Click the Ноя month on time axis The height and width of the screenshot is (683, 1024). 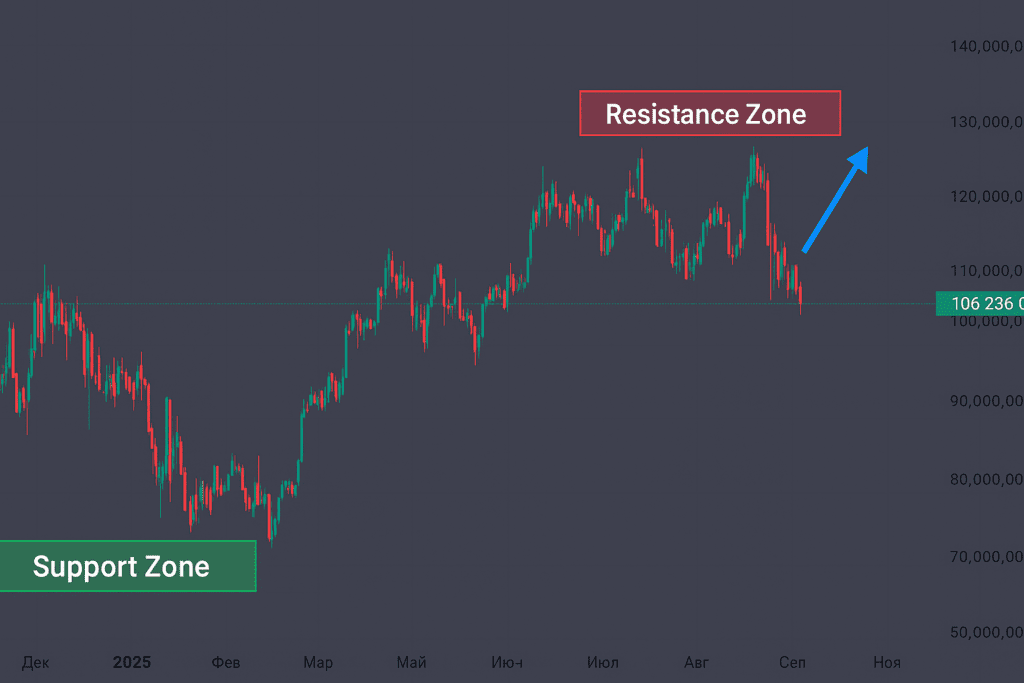(886, 662)
